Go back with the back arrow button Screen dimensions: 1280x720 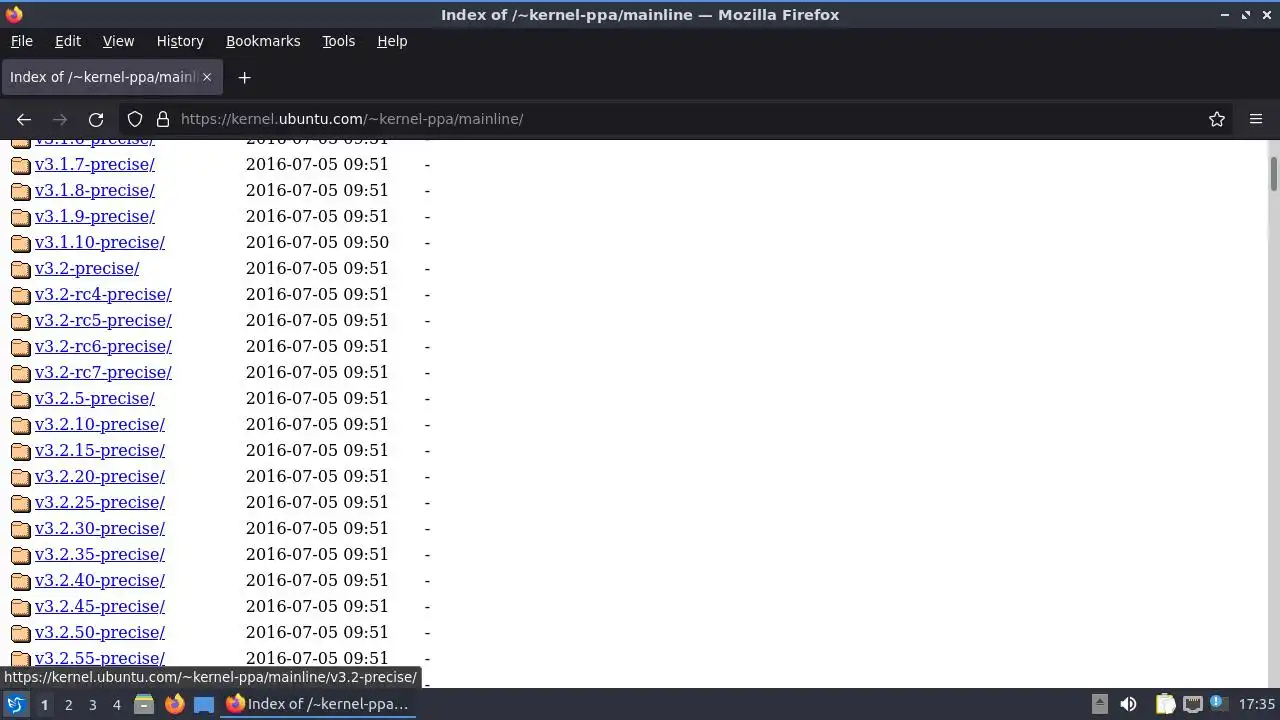(x=24, y=119)
